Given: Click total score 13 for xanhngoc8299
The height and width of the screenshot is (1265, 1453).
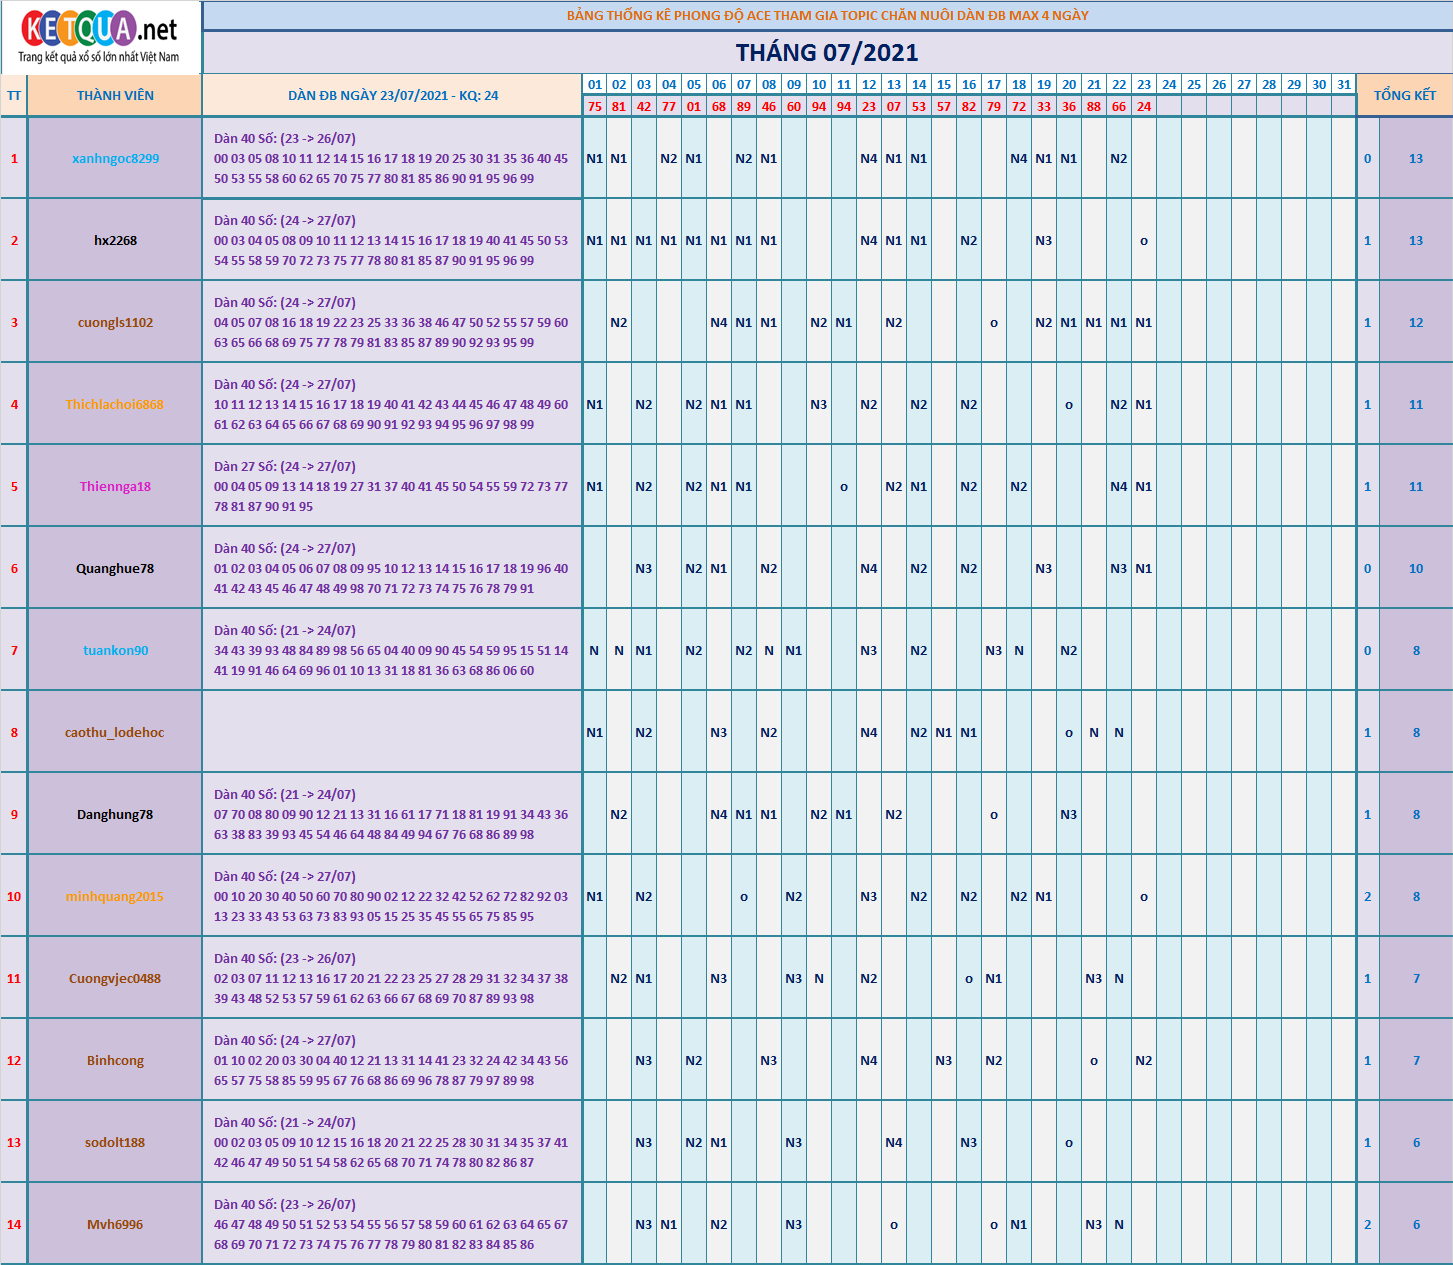Looking at the screenshot, I should (x=1416, y=158).
